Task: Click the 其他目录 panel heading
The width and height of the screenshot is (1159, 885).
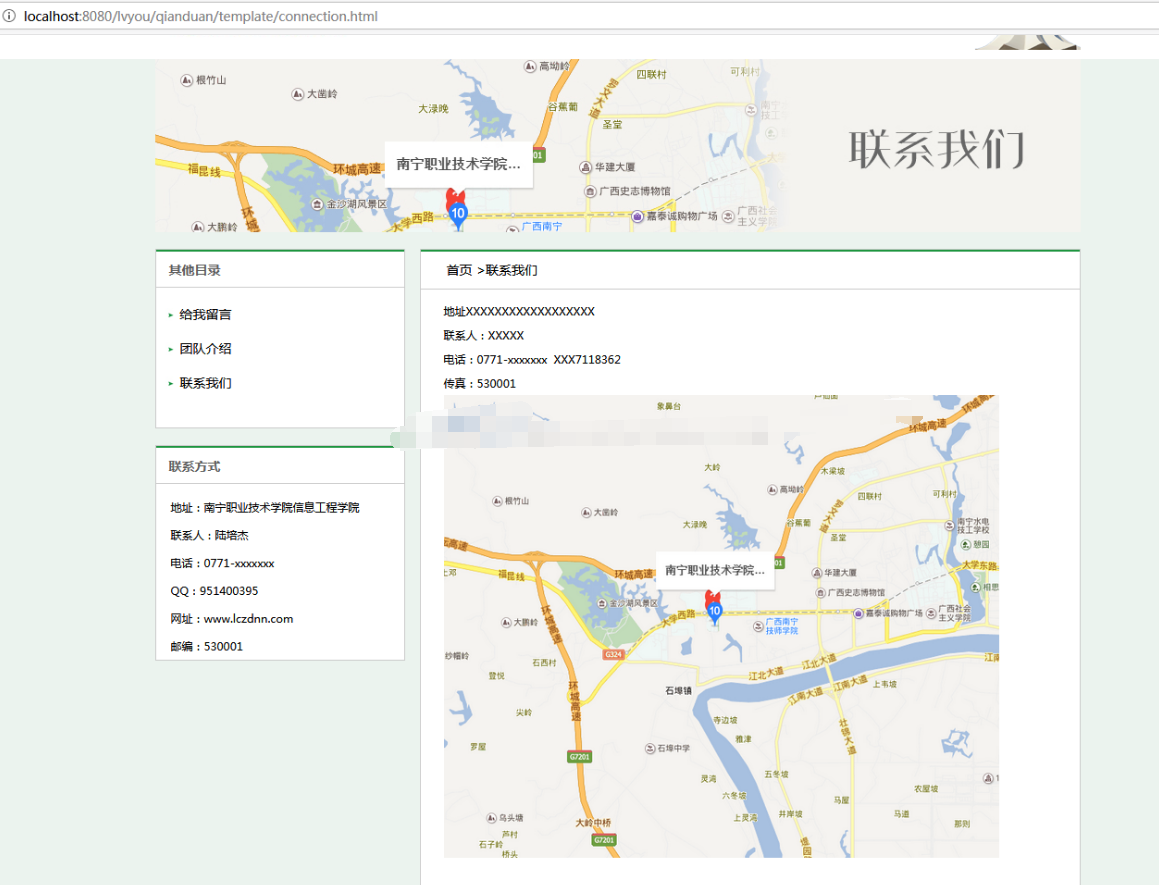Action: pos(194,270)
